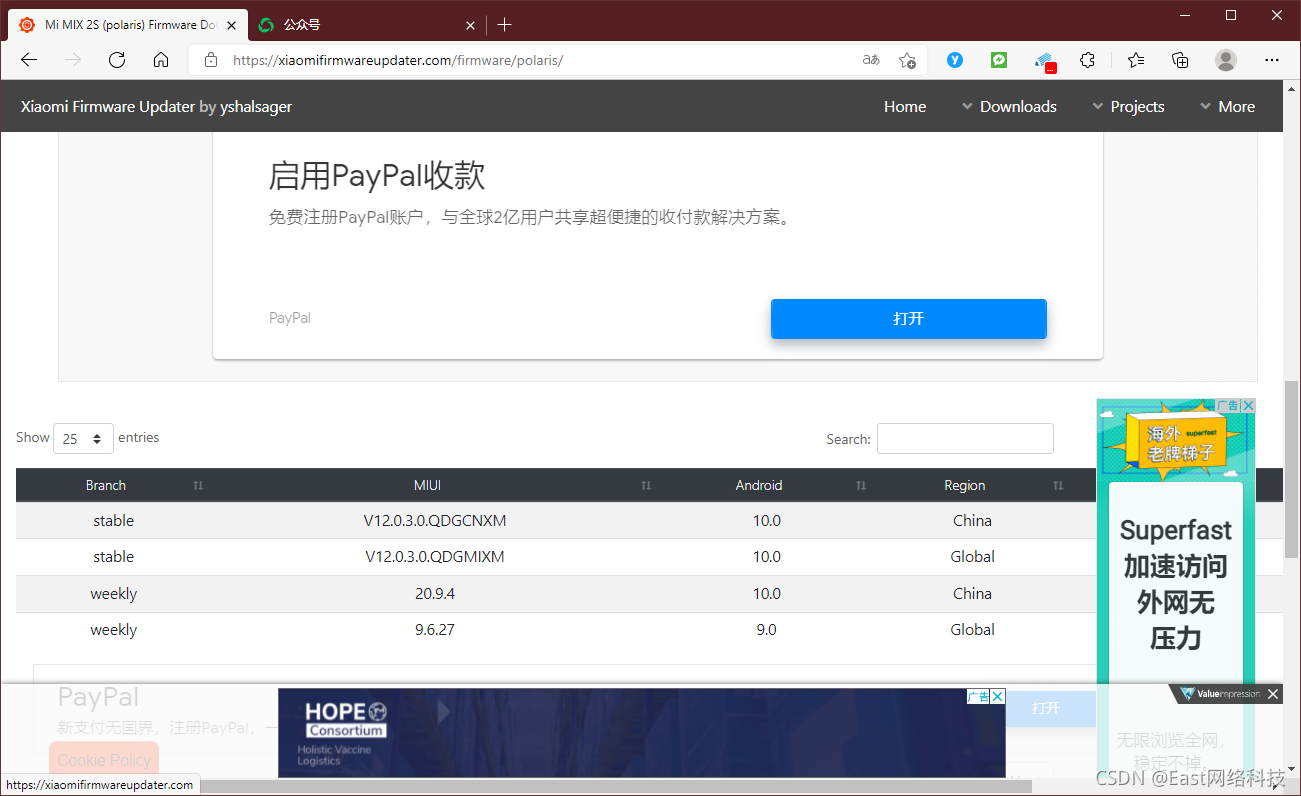Open a new tab with plus button
Screen dimensions: 1301x796
(x=504, y=24)
